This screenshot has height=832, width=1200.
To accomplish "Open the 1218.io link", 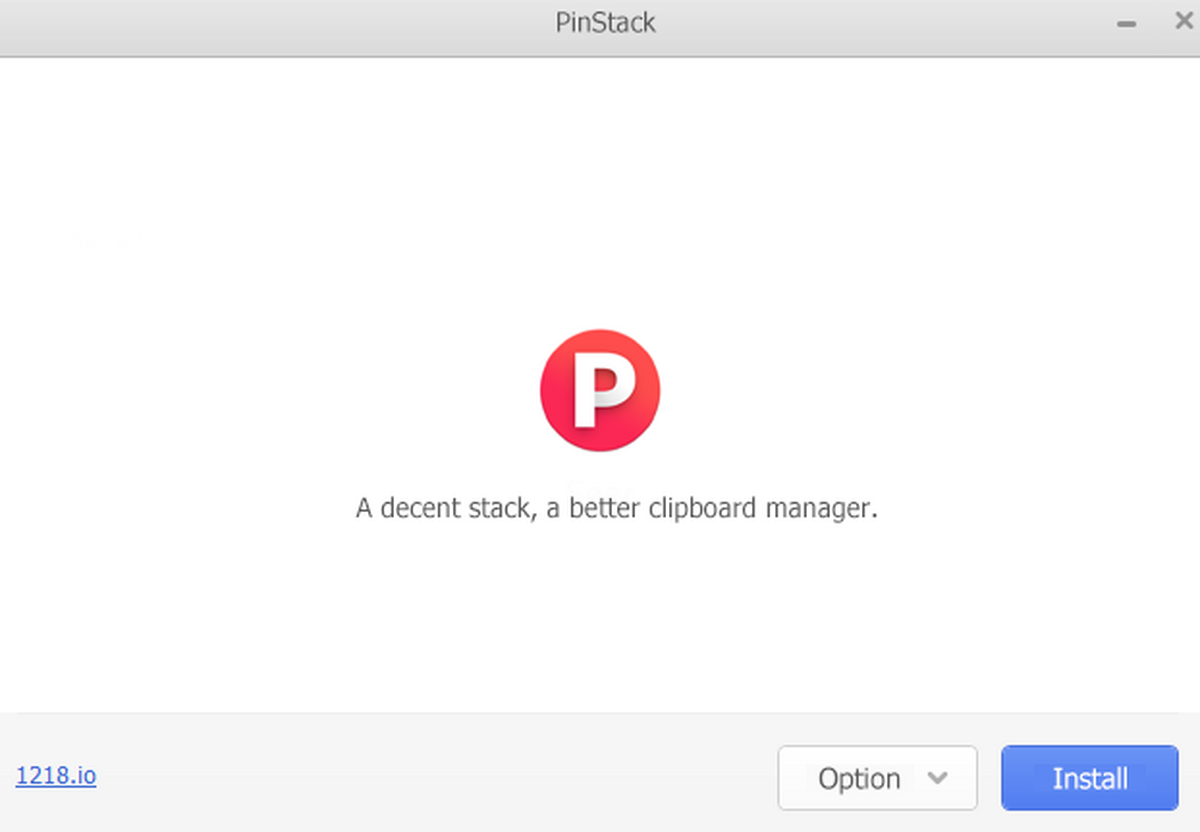I will point(56,775).
